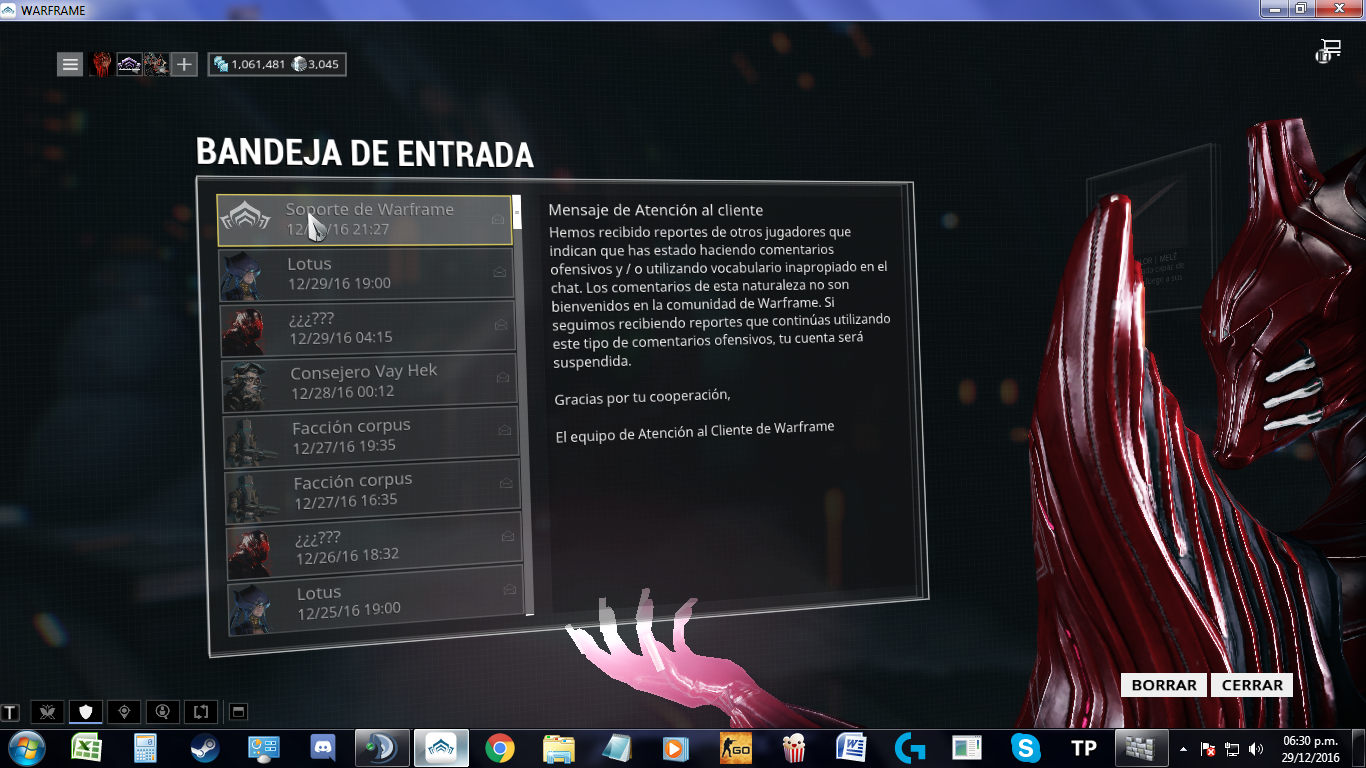
Task: Open Excel from the taskbar
Action: pos(87,748)
